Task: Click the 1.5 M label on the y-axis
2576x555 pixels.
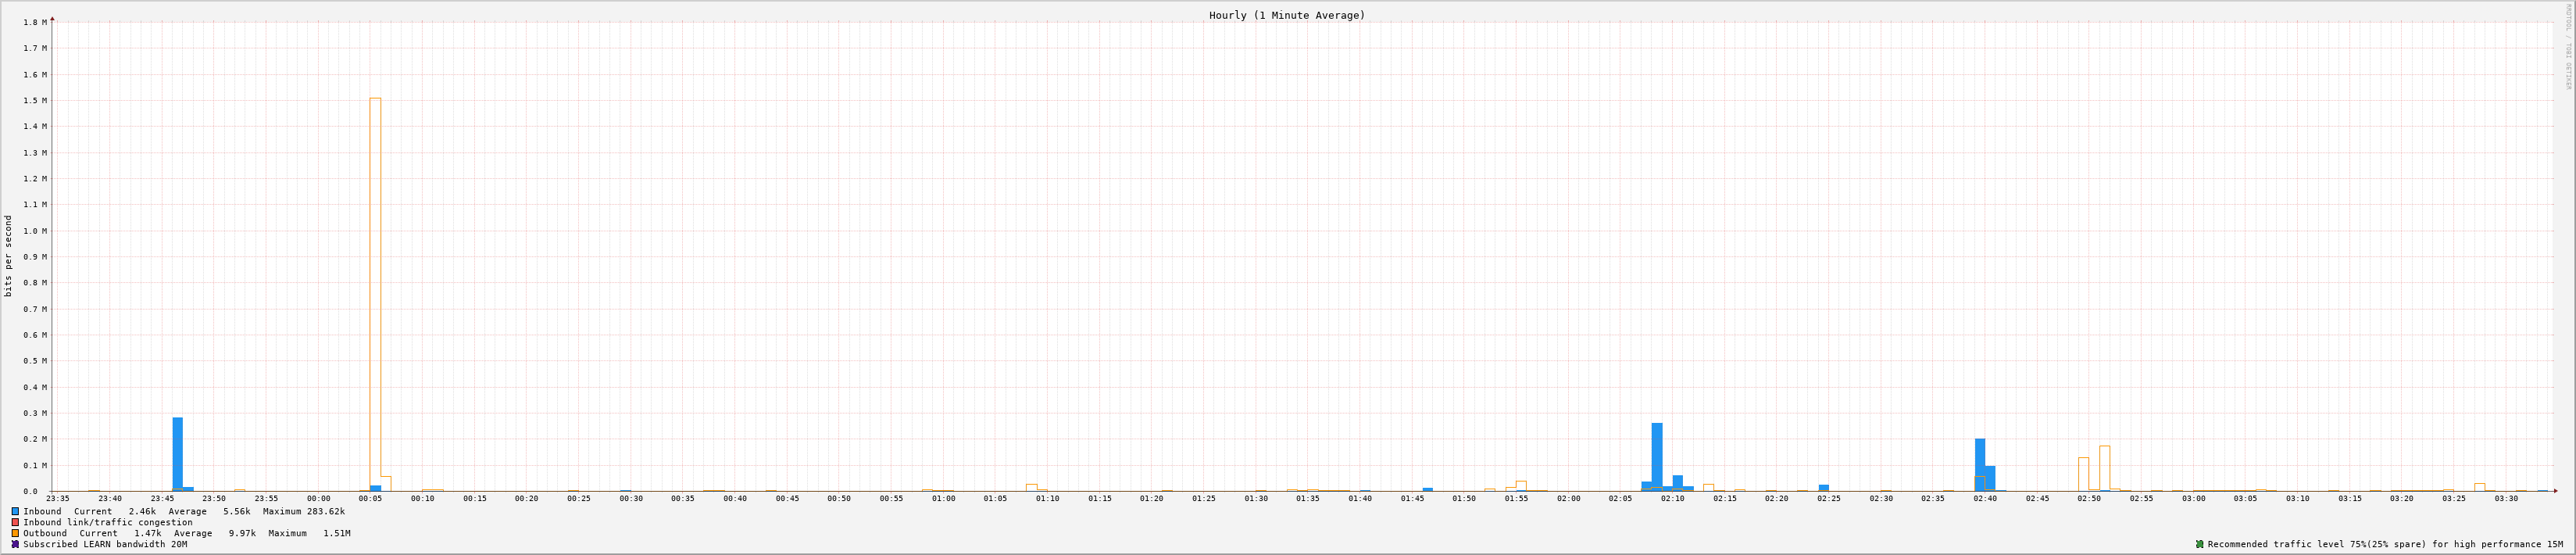Action: click(x=35, y=100)
